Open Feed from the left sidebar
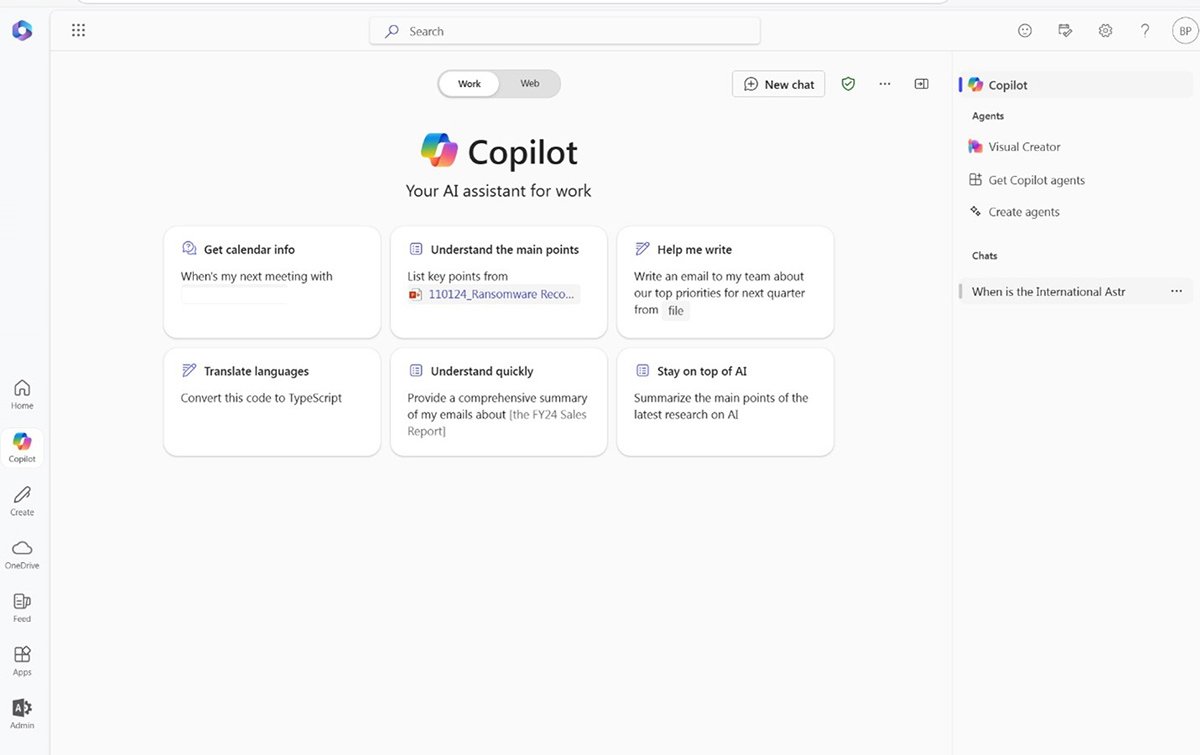The image size is (1200, 755). click(x=22, y=606)
